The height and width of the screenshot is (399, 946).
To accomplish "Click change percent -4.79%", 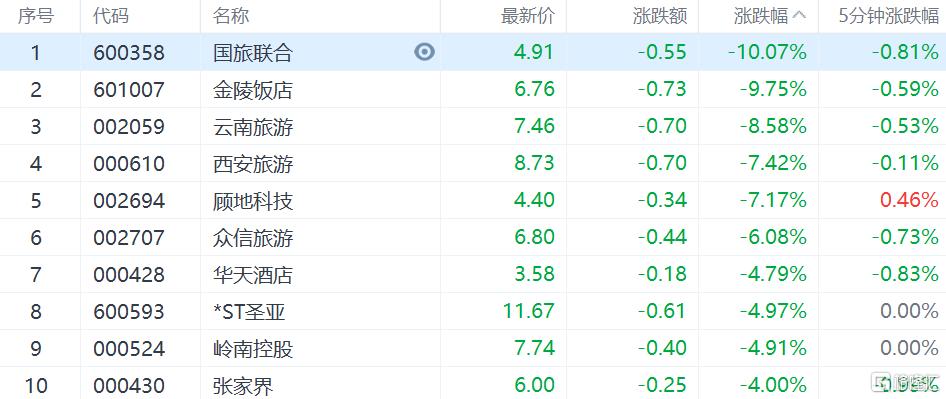I will 773,275.
